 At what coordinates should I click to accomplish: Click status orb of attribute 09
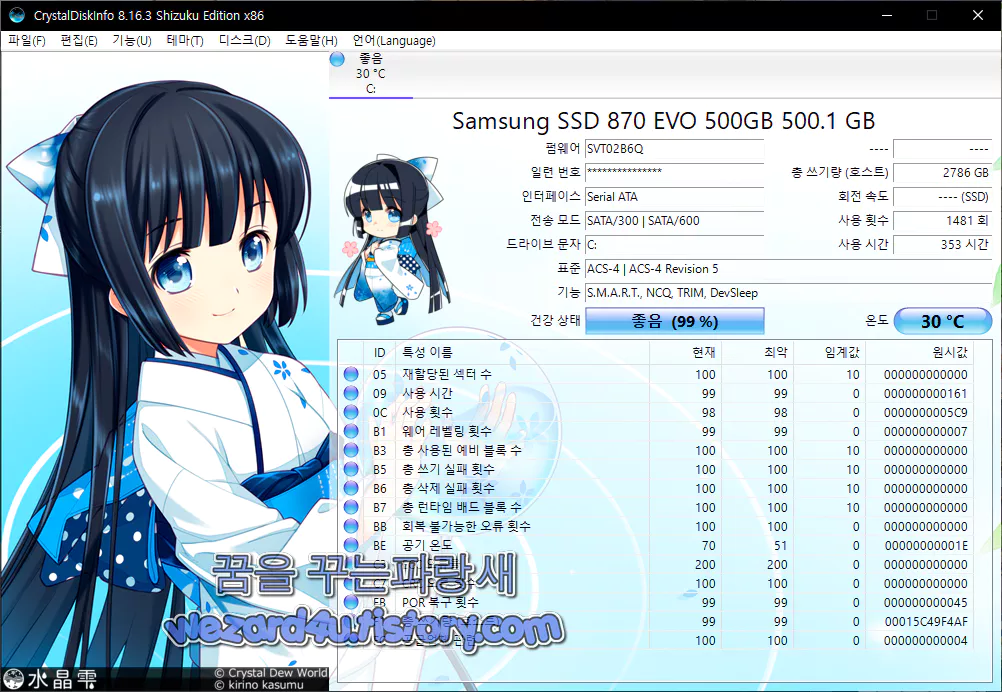(x=351, y=393)
